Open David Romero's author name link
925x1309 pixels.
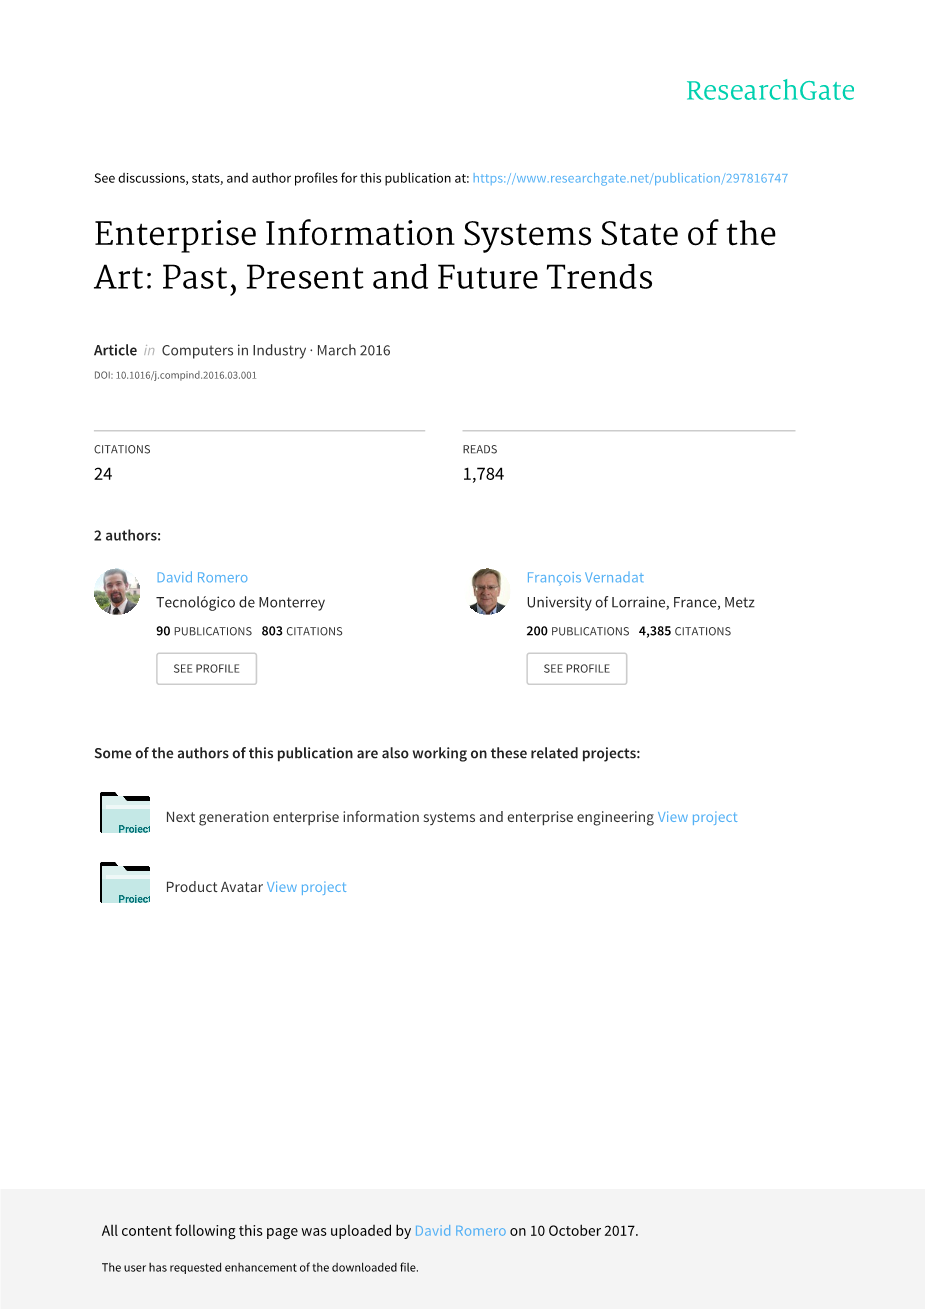coord(202,577)
